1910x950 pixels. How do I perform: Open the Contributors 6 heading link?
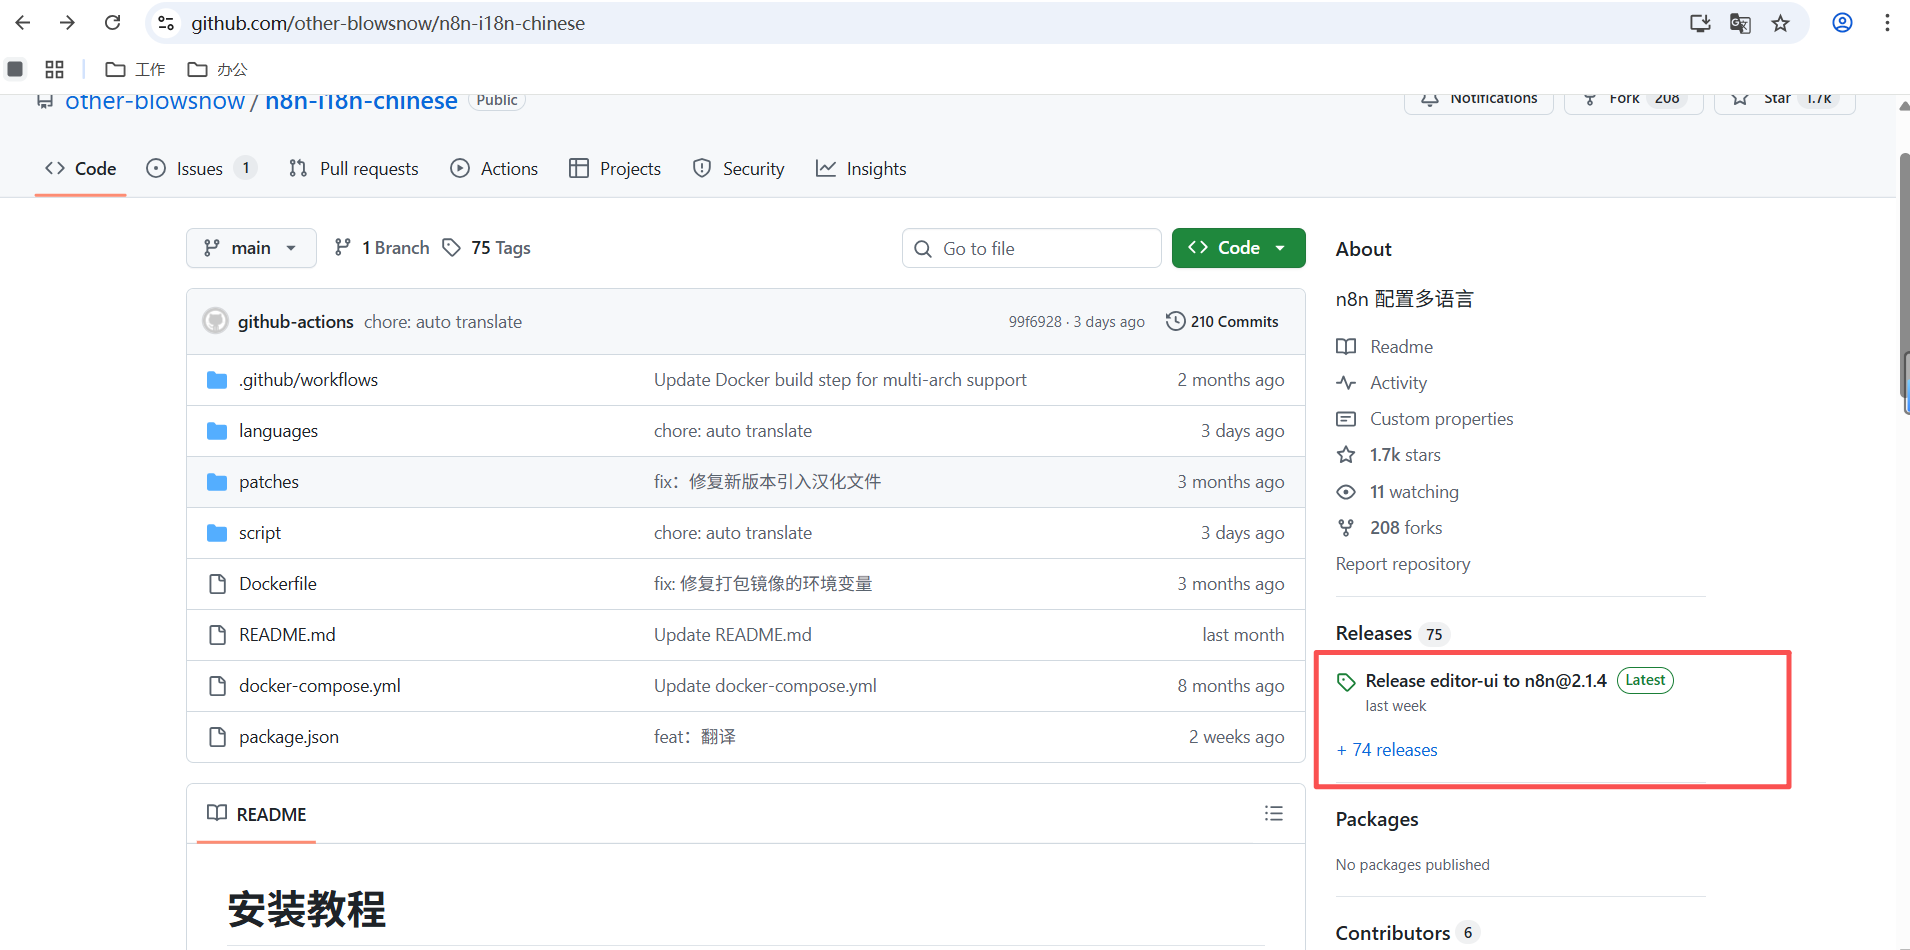click(x=1407, y=933)
